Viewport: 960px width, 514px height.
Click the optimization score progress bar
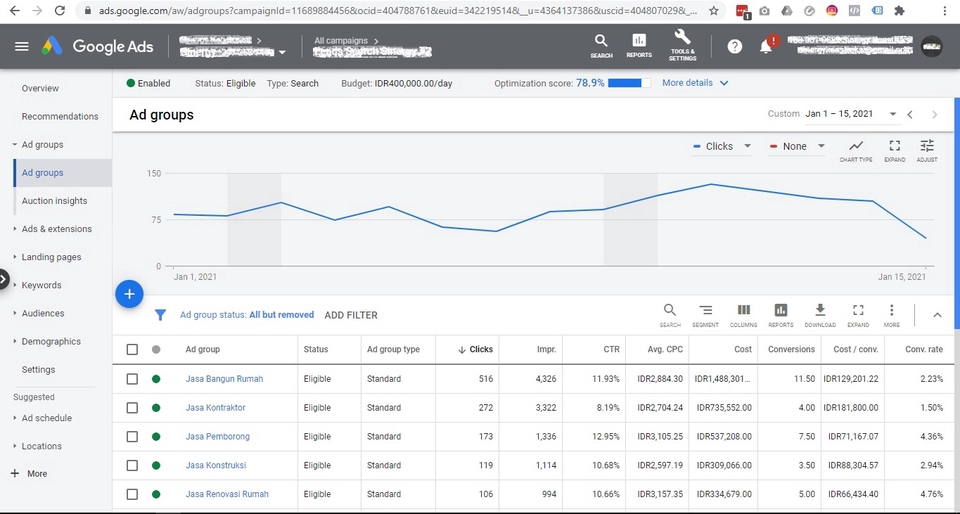[x=629, y=83]
